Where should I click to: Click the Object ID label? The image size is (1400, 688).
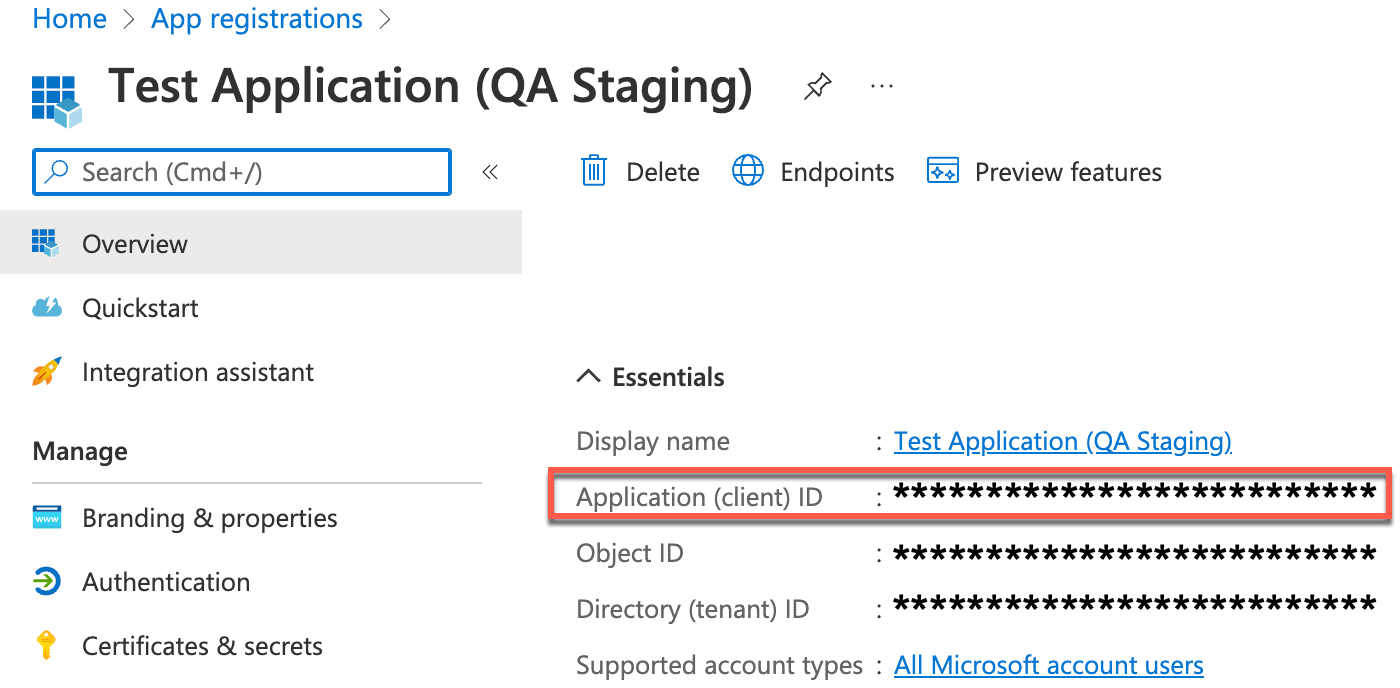(630, 553)
